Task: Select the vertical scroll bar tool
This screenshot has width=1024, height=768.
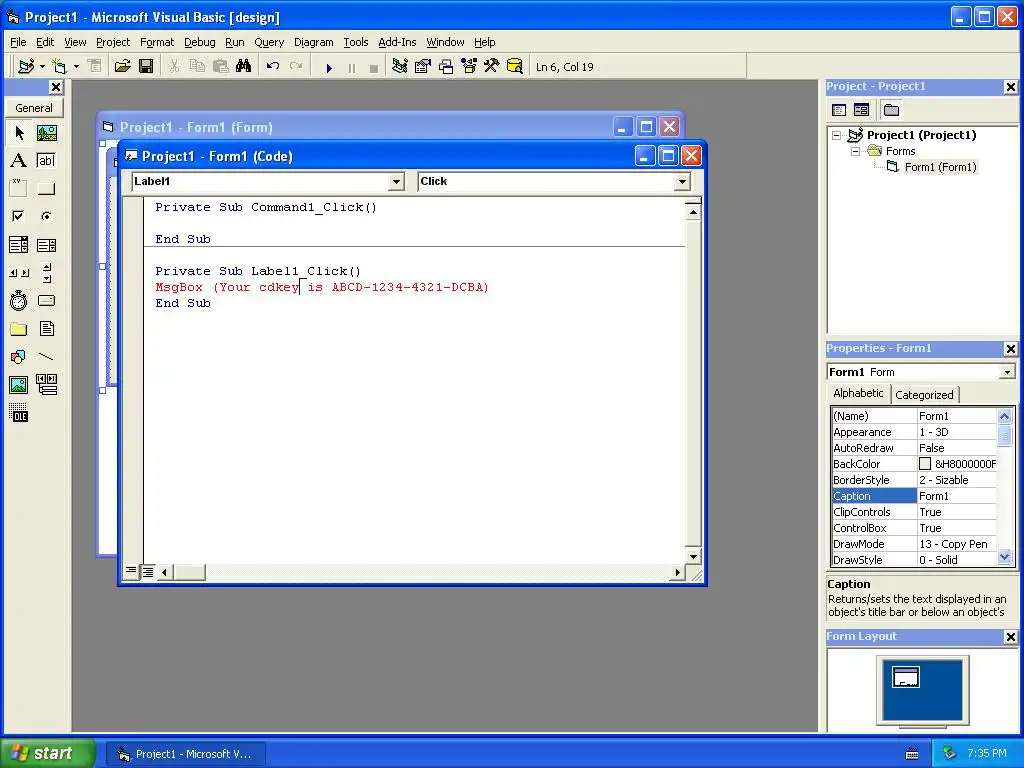Action: coord(46,273)
